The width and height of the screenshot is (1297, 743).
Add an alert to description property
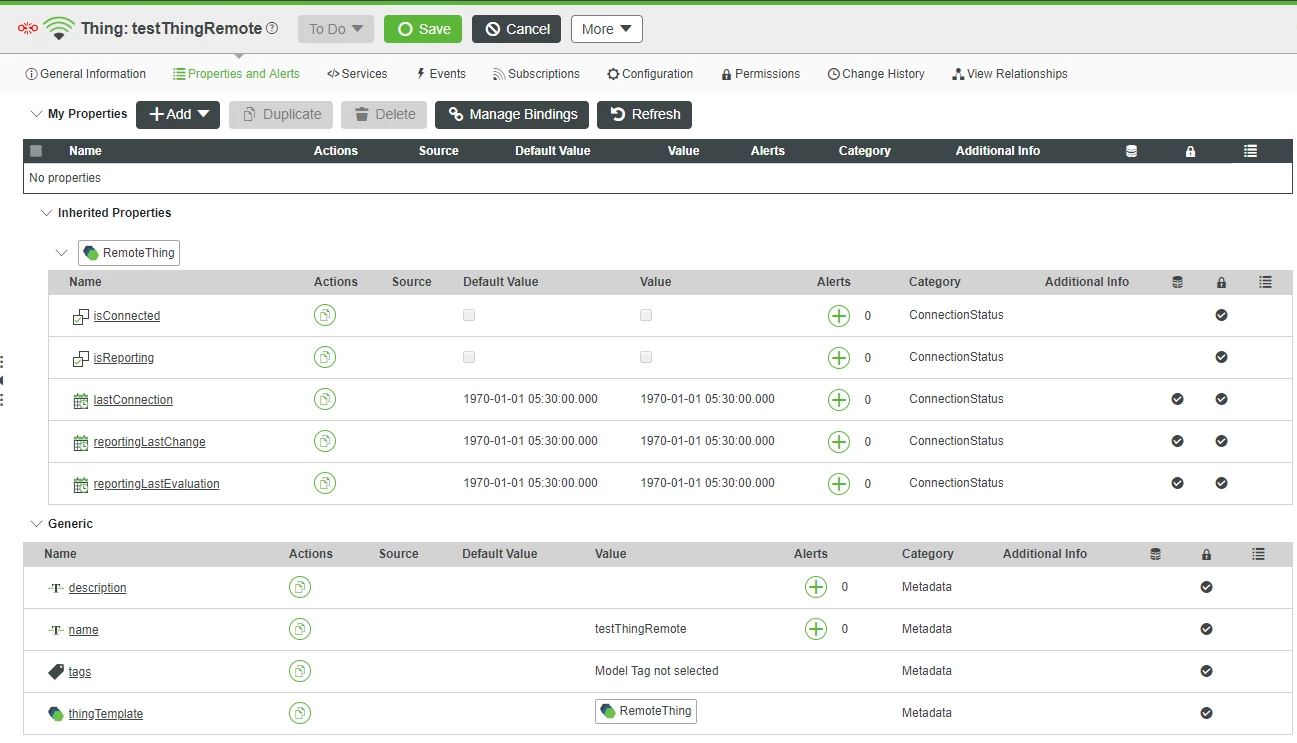coord(816,587)
